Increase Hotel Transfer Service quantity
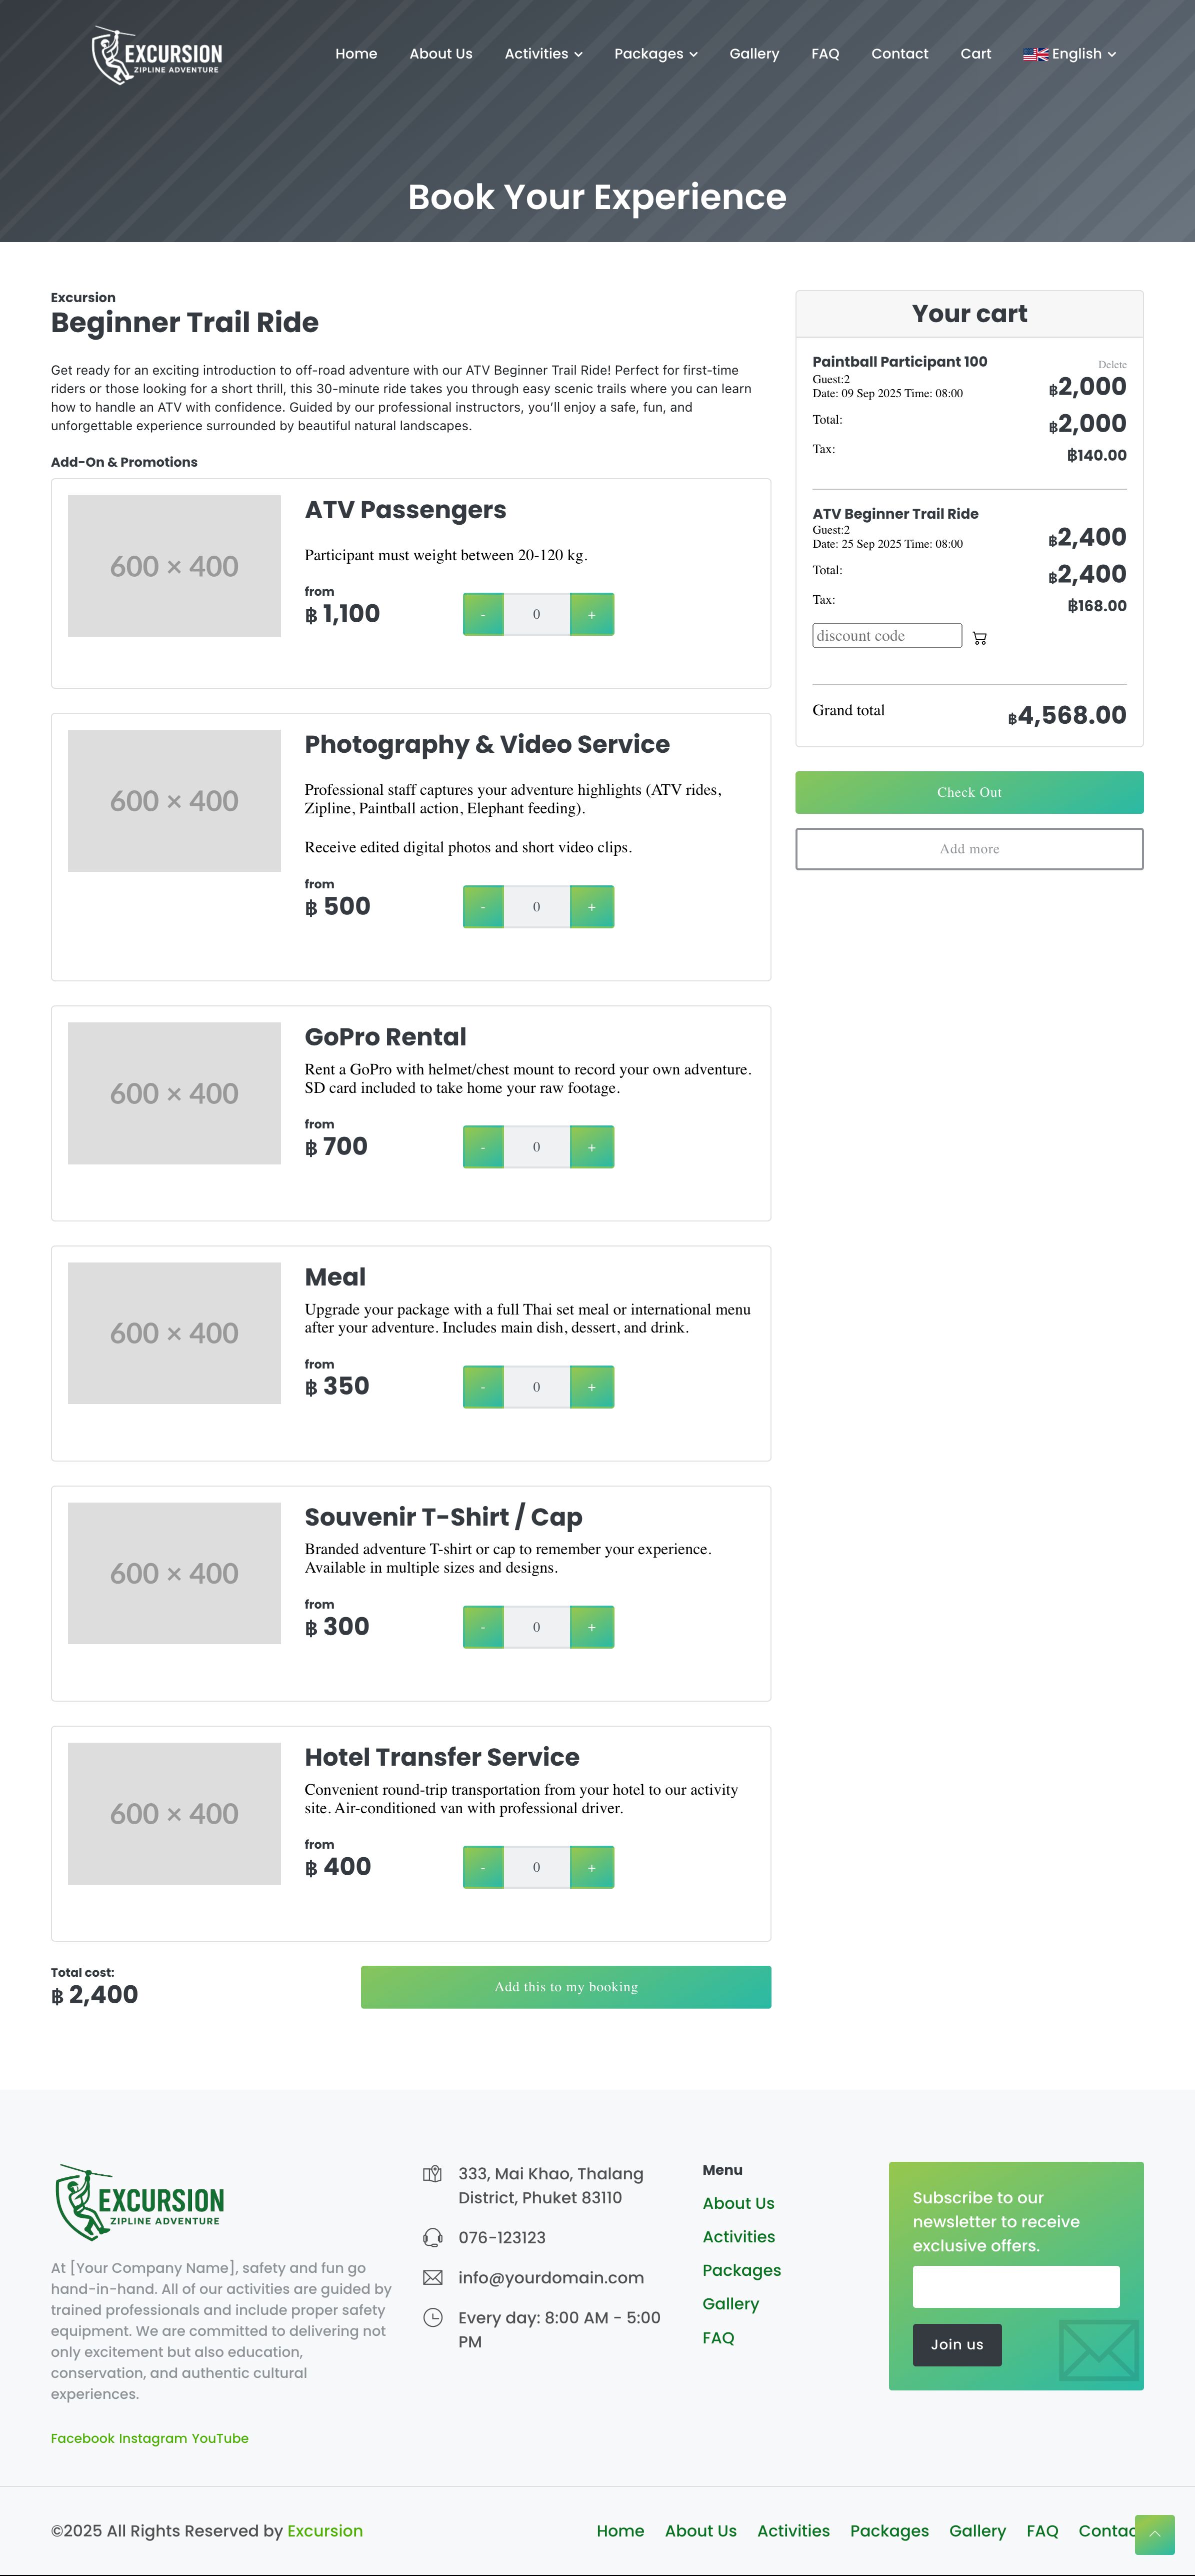The image size is (1195, 2576). pos(592,1867)
